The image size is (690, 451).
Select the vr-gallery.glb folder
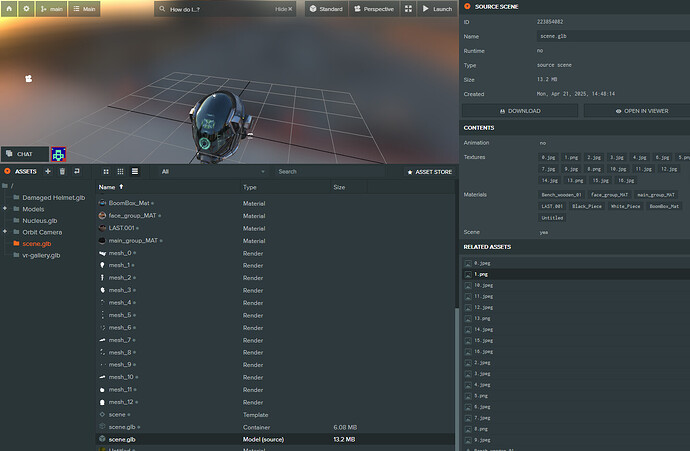point(41,255)
